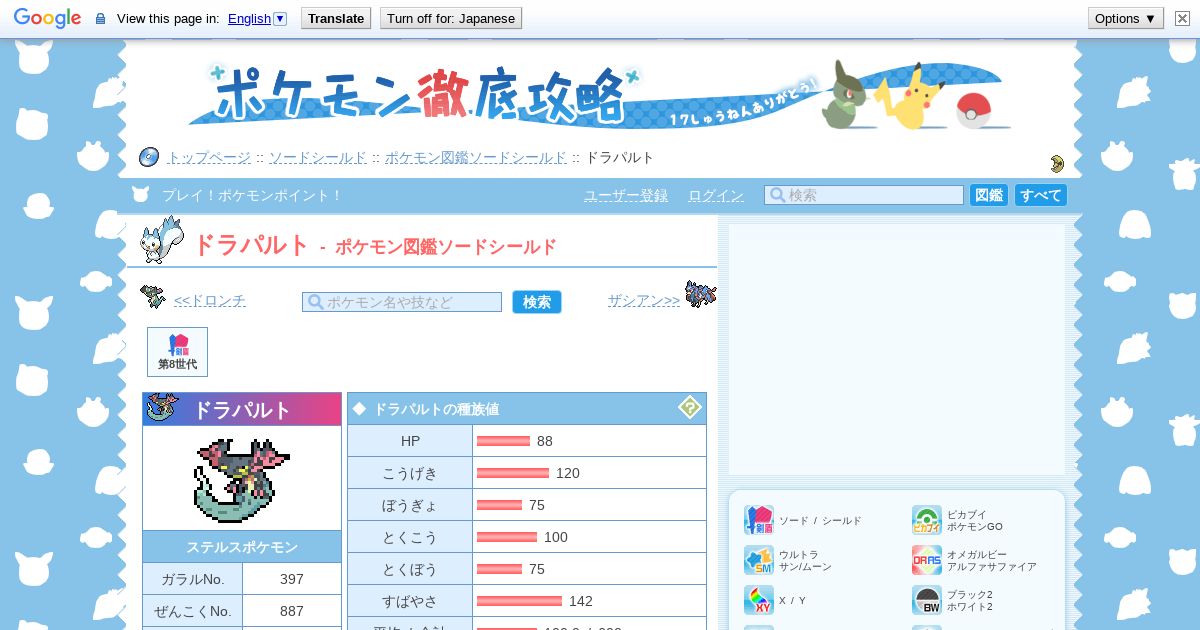Click the Translate button
Screen dimensions: 1200x630
tap(336, 18)
